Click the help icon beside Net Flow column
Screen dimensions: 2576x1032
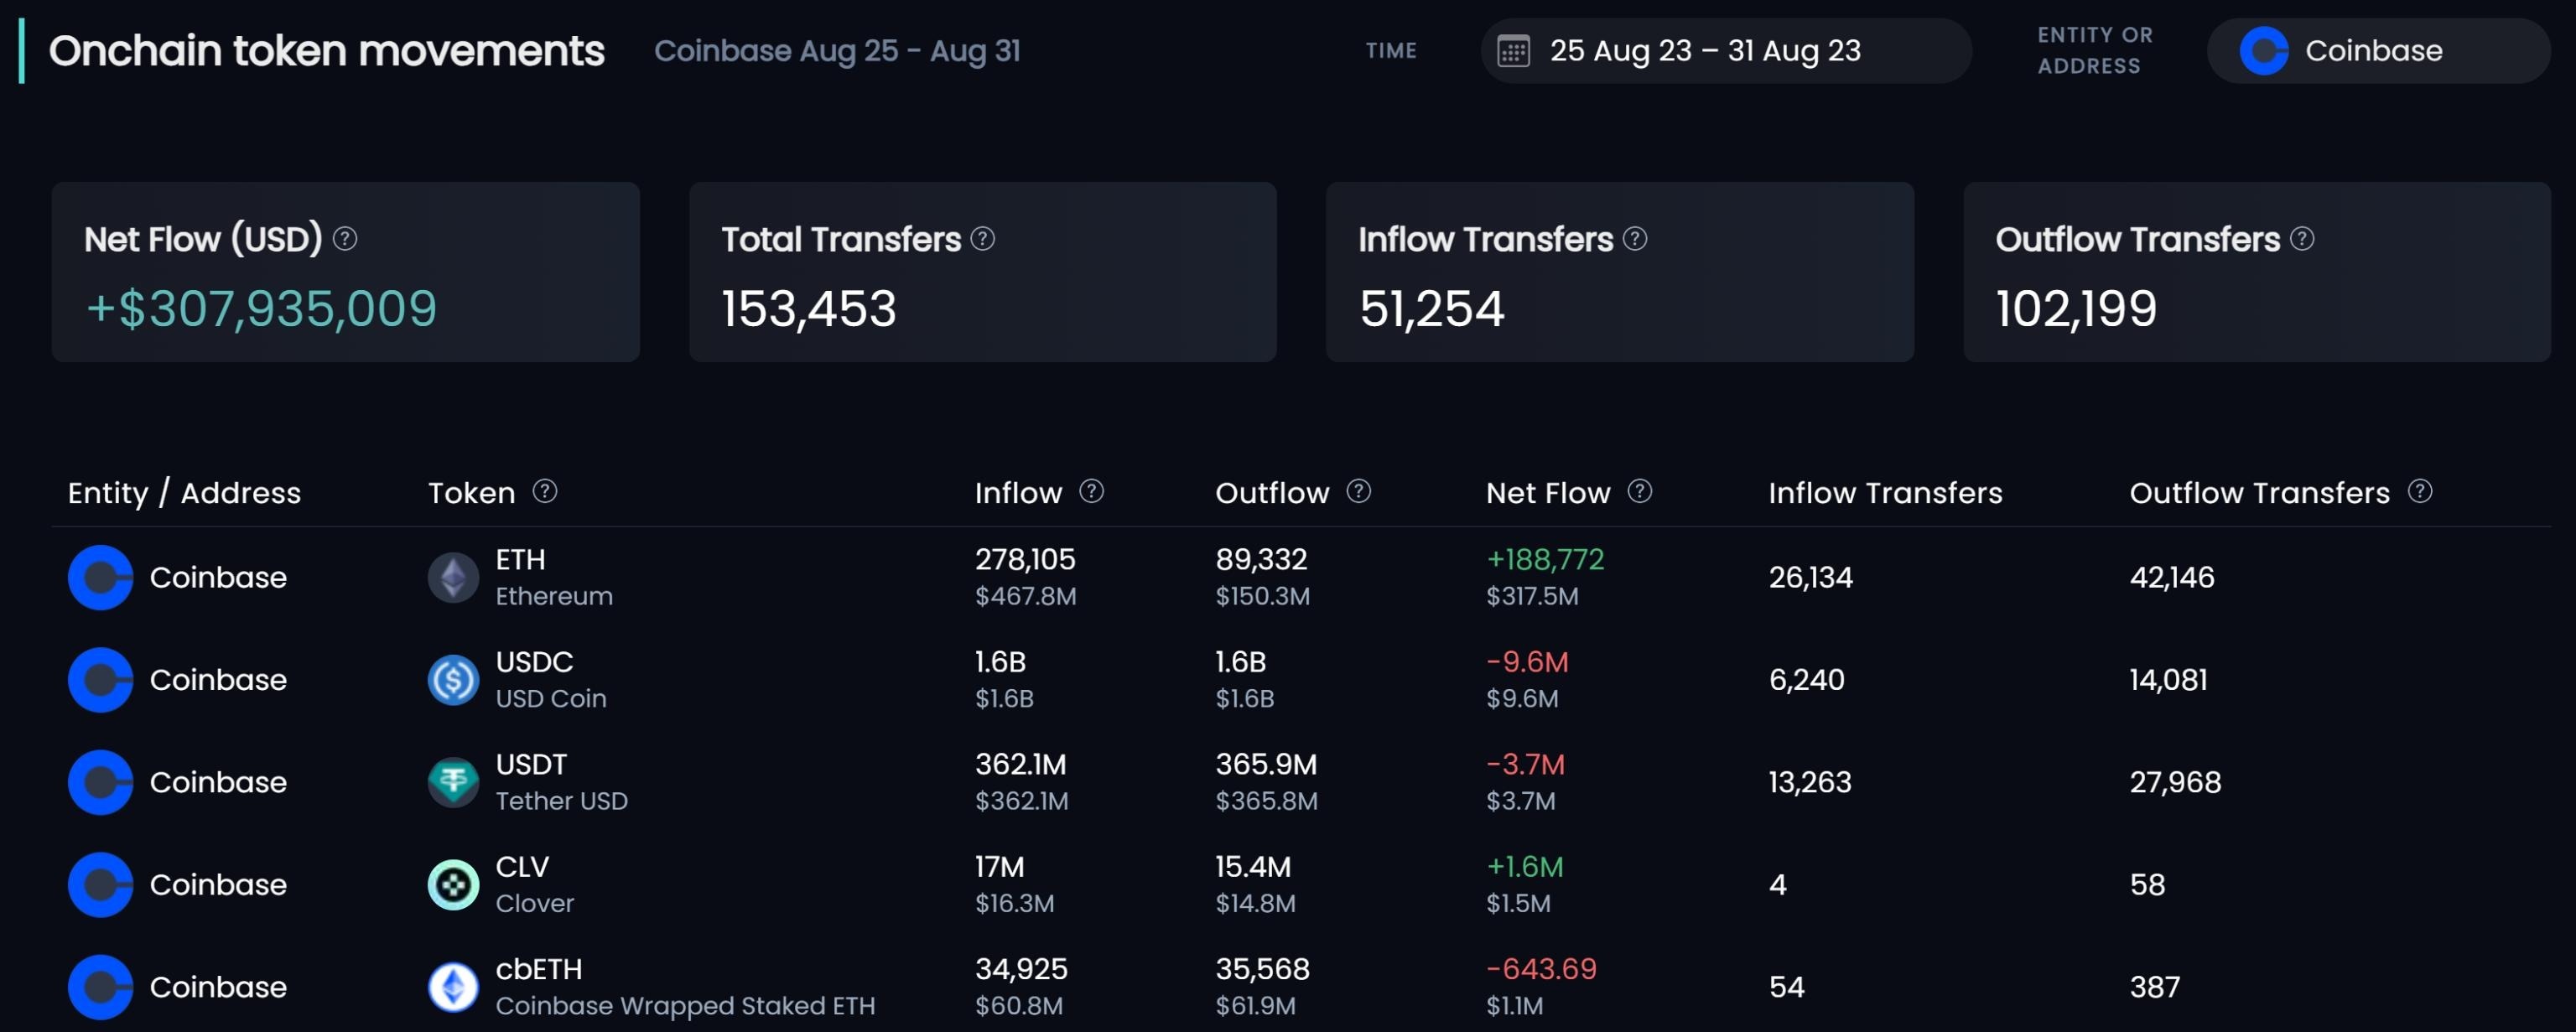pyautogui.click(x=1640, y=491)
